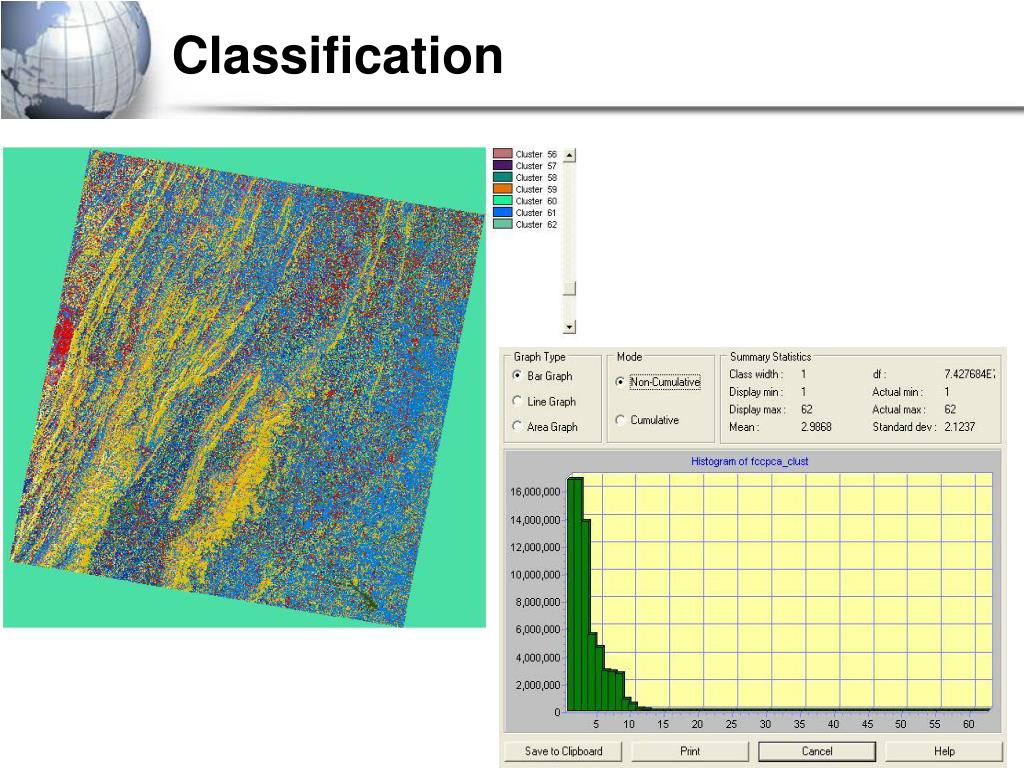
Task: Choose the Line Graph option
Action: (x=517, y=401)
